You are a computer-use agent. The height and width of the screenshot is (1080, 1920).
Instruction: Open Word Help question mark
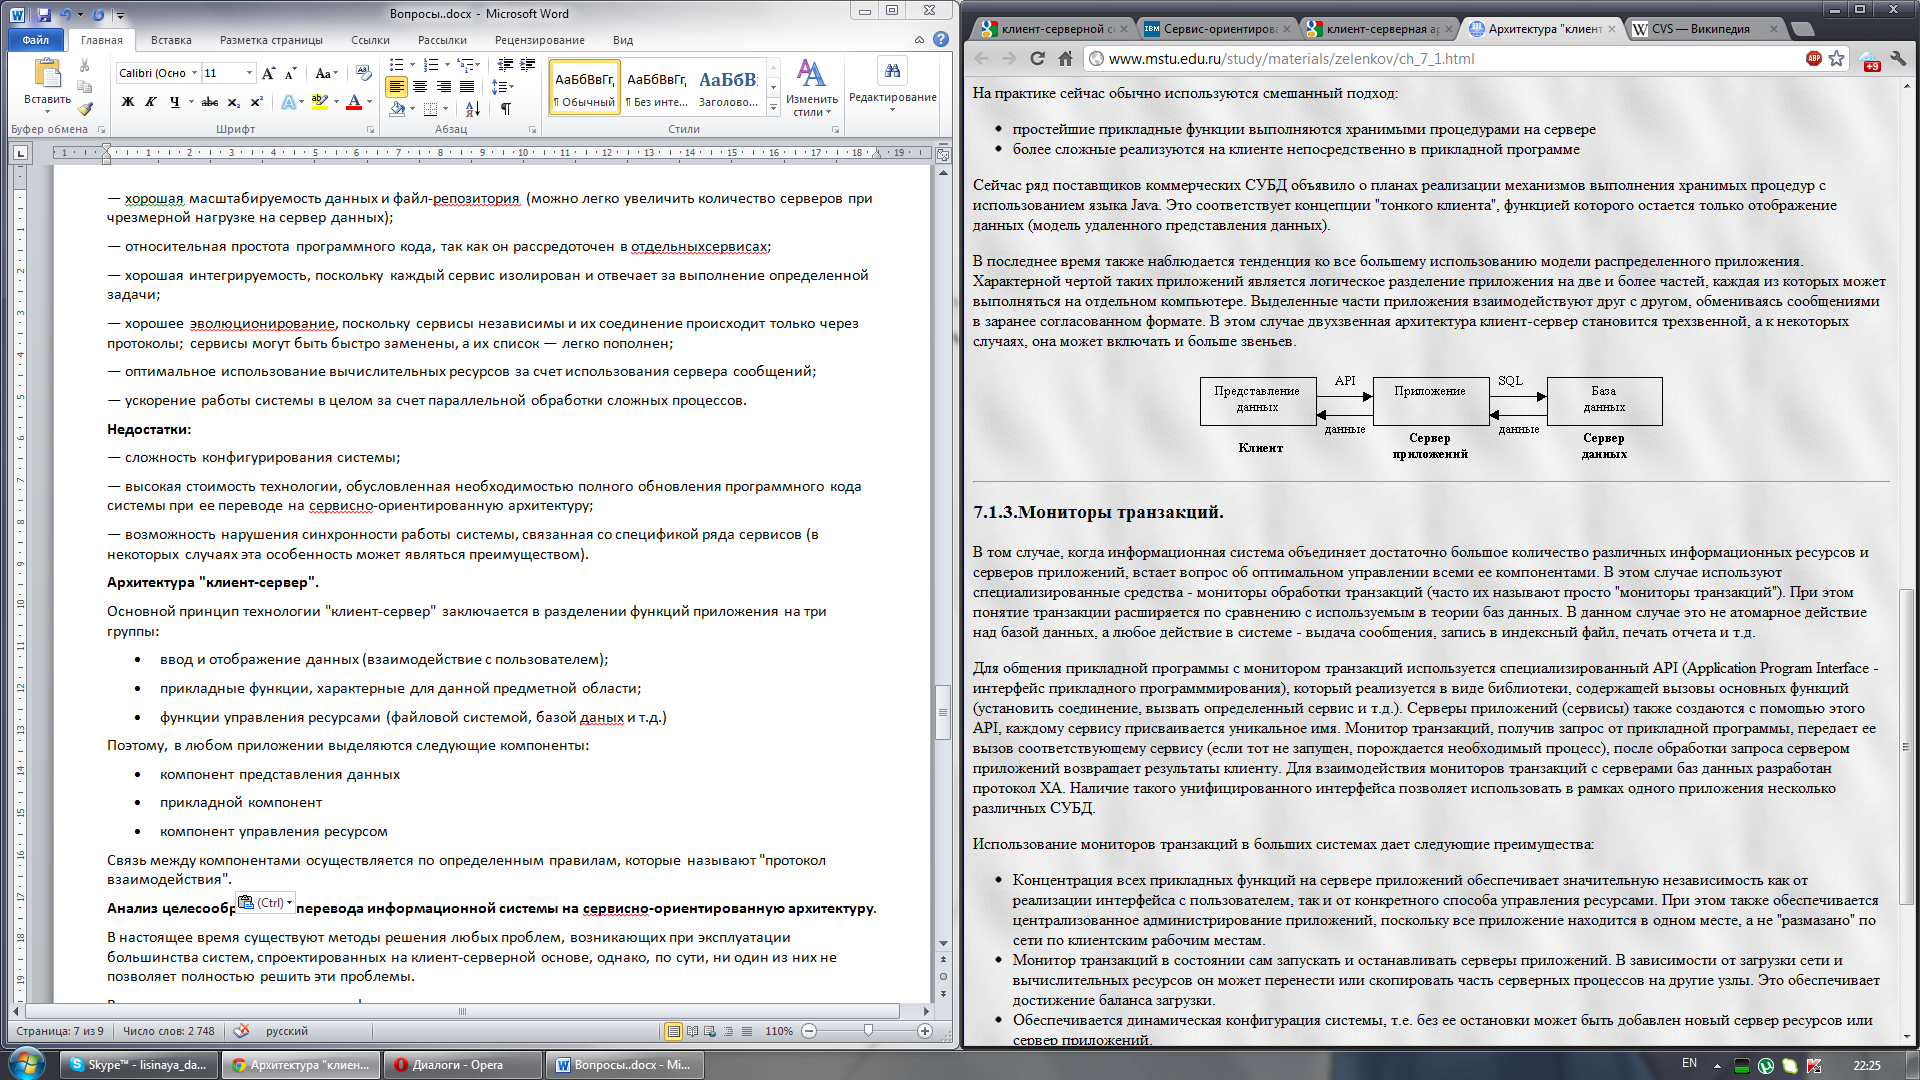(941, 39)
